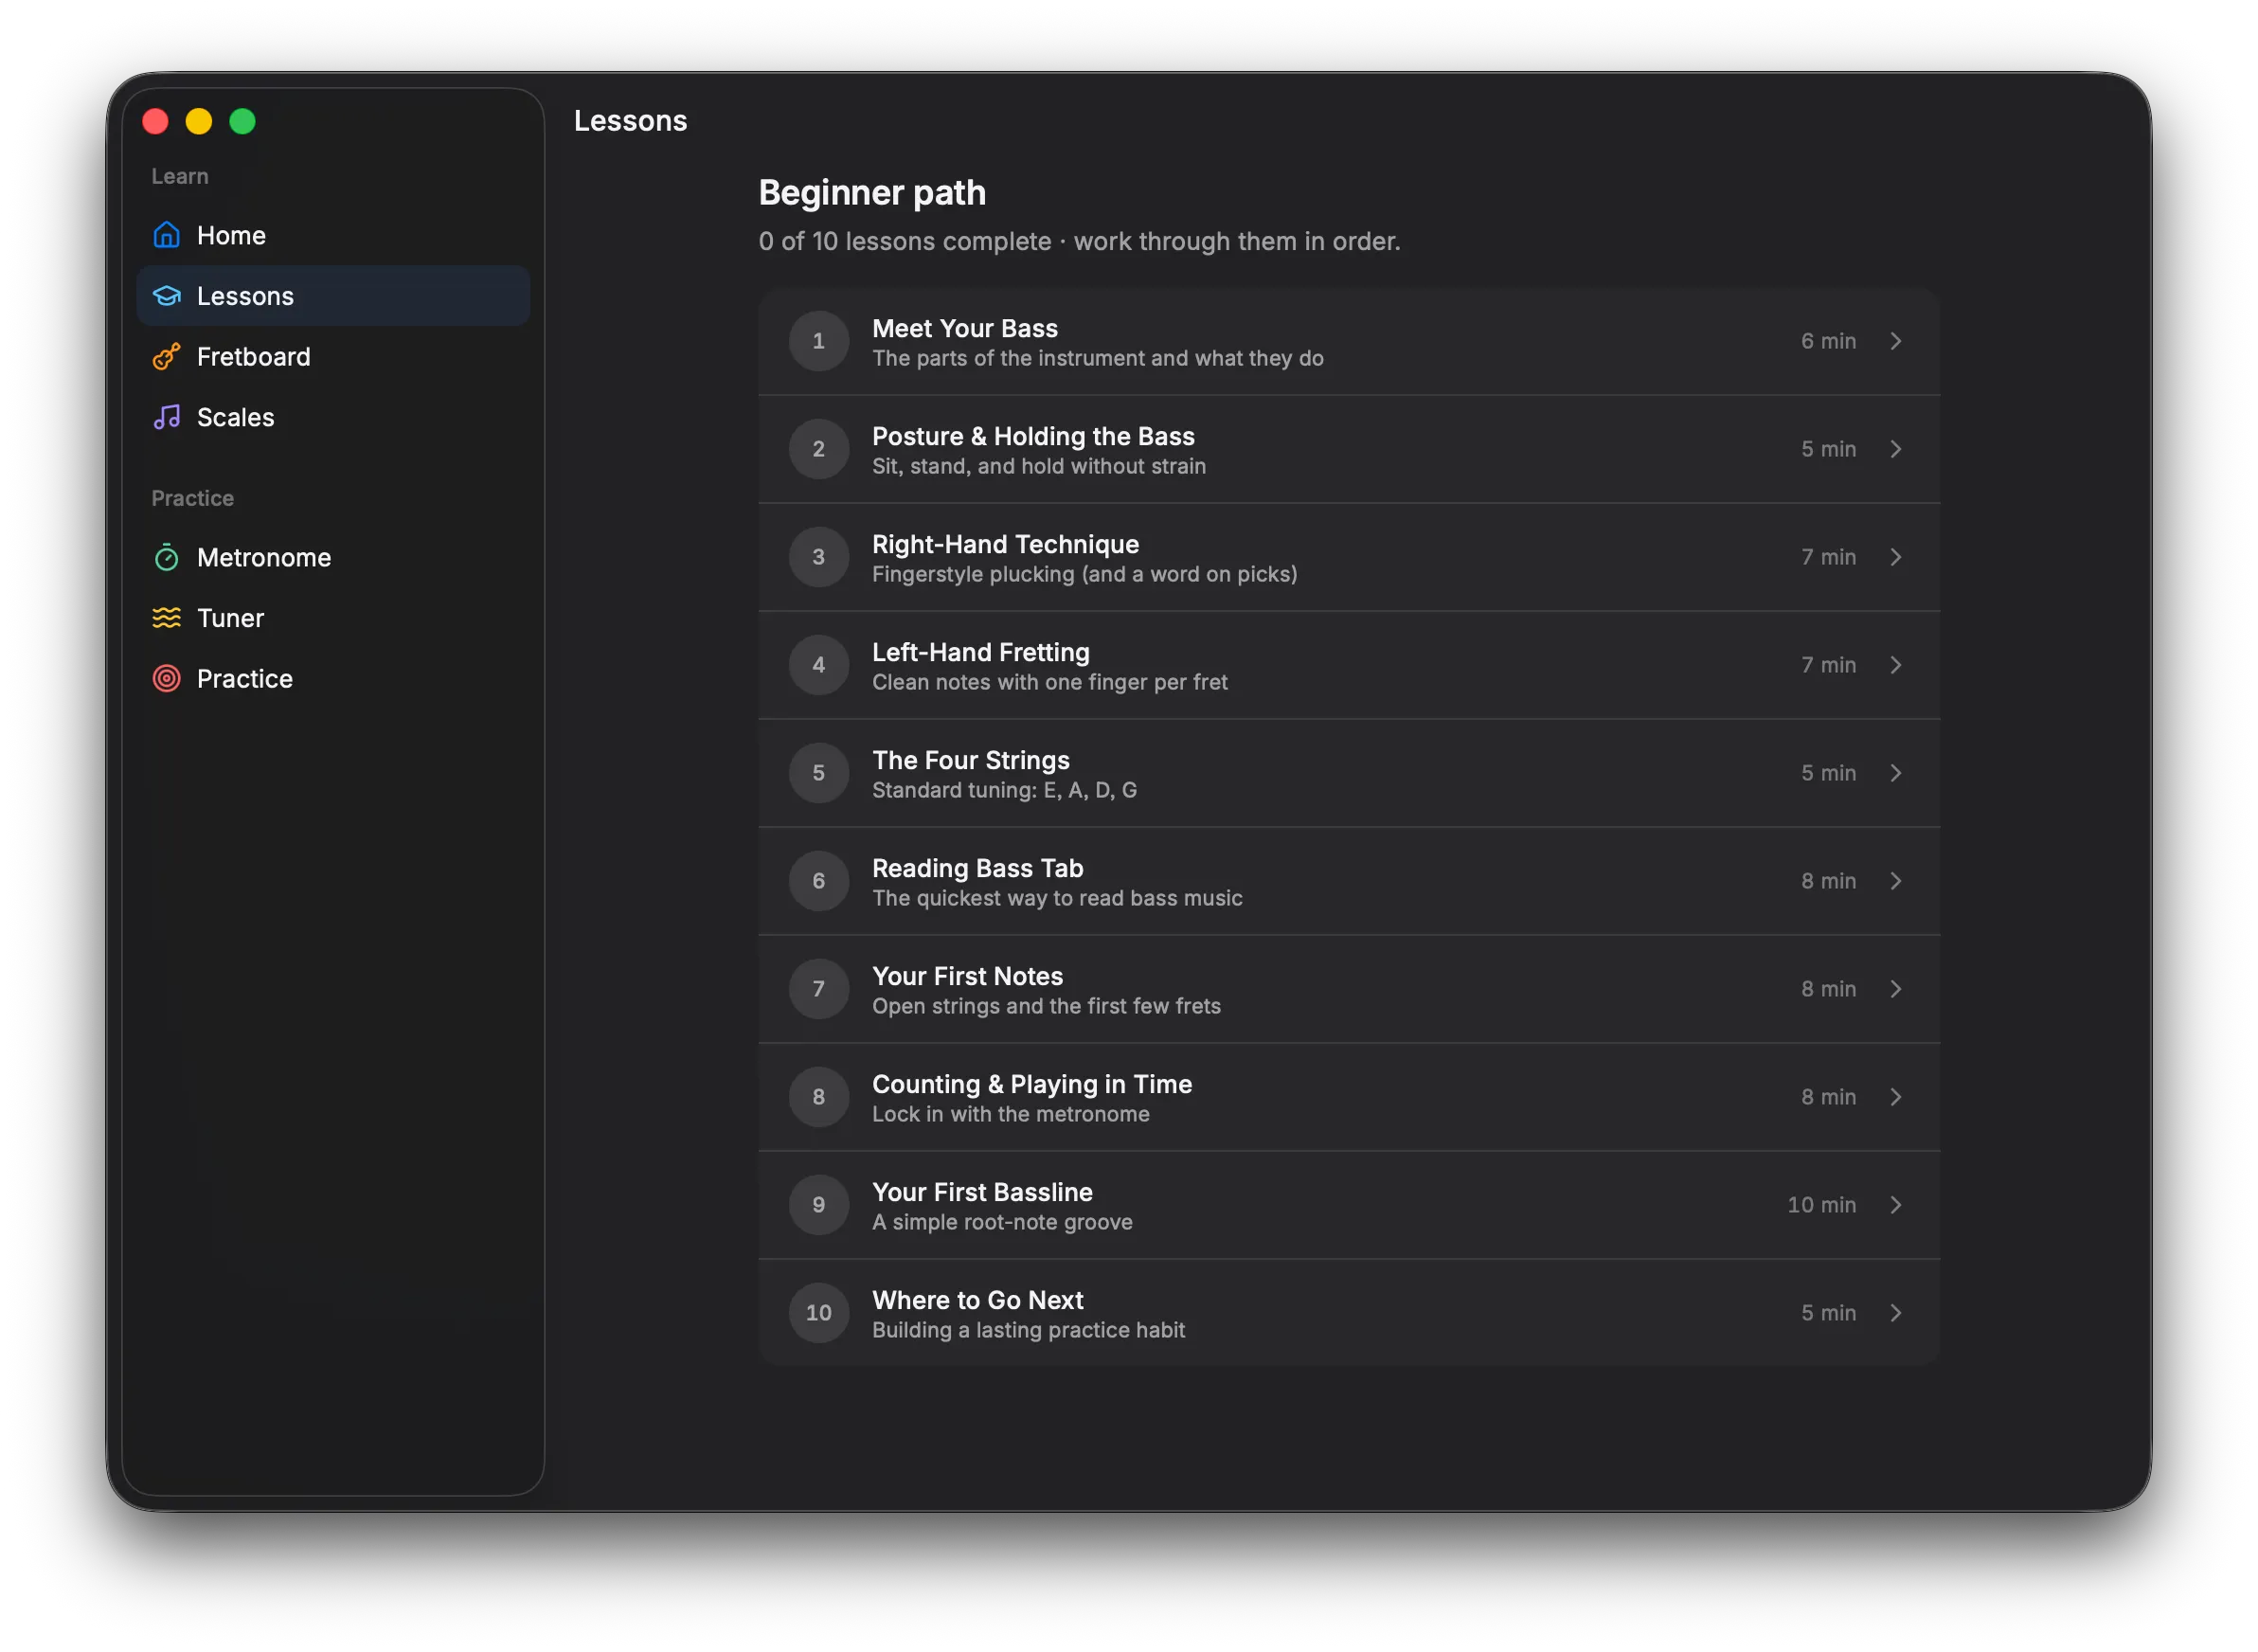2258x1652 pixels.
Task: Click the number 7 badge for Your First Notes
Action: pyautogui.click(x=819, y=989)
